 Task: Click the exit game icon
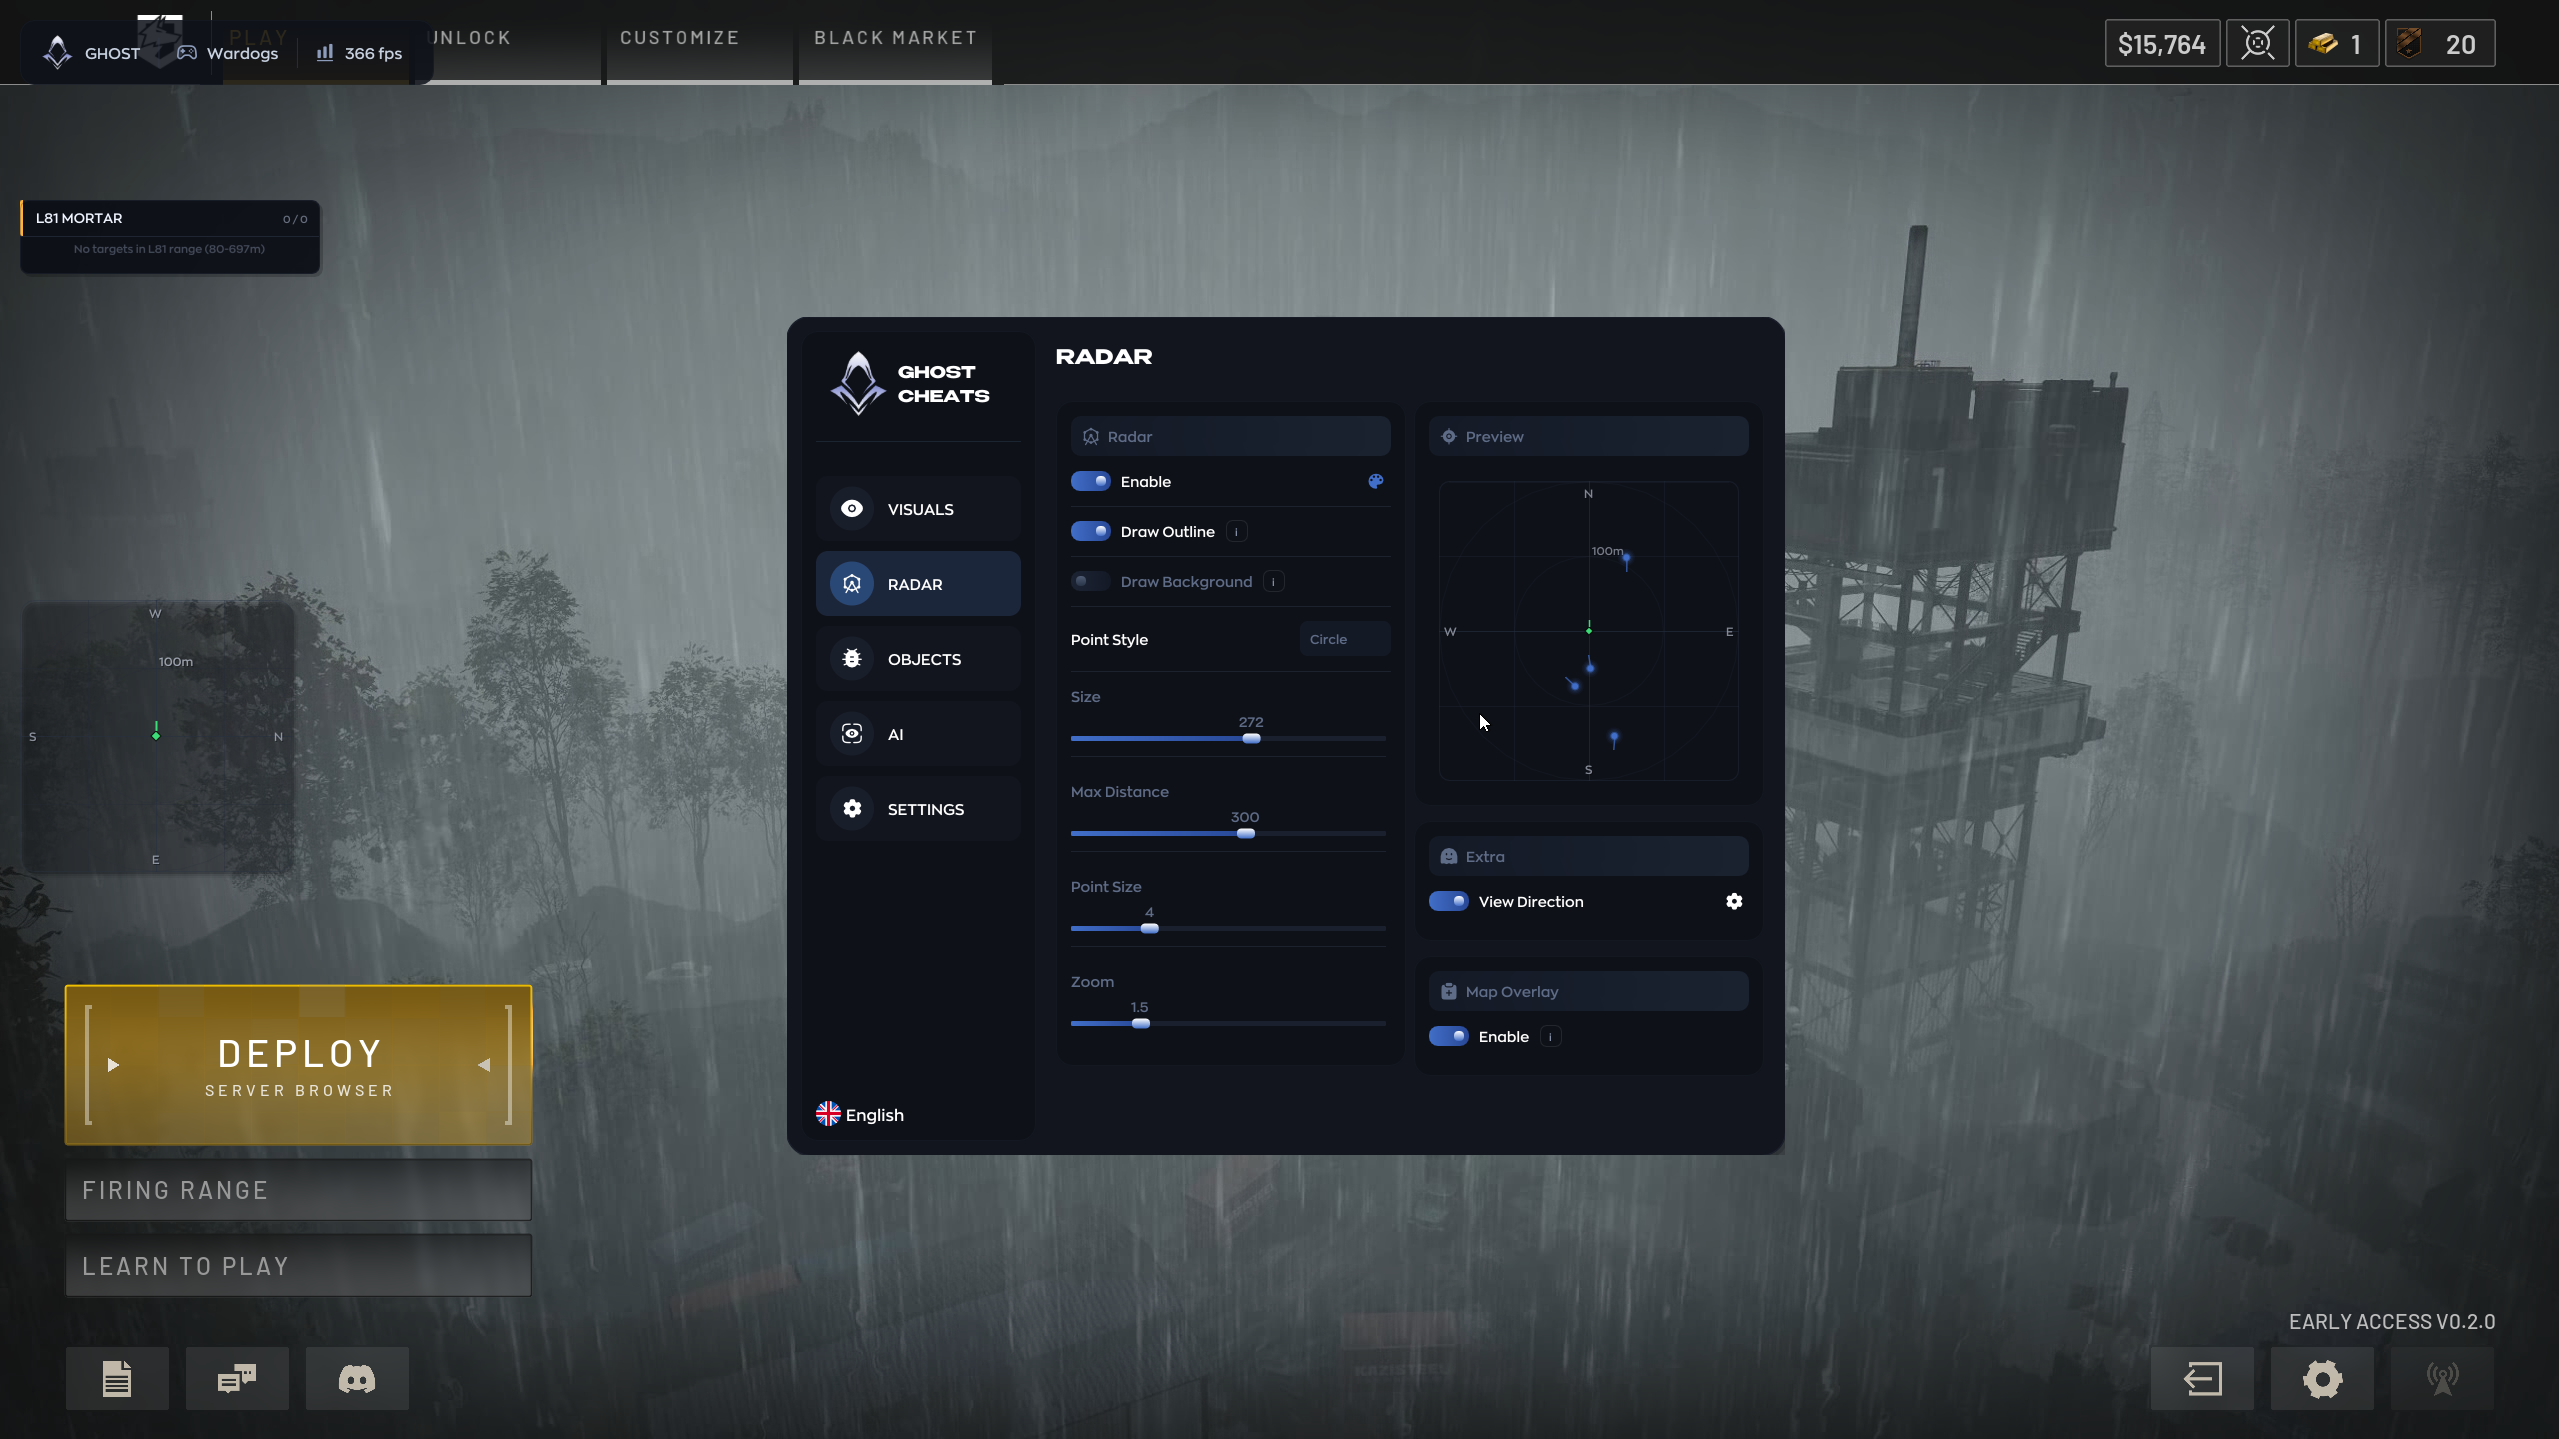tap(2202, 1379)
